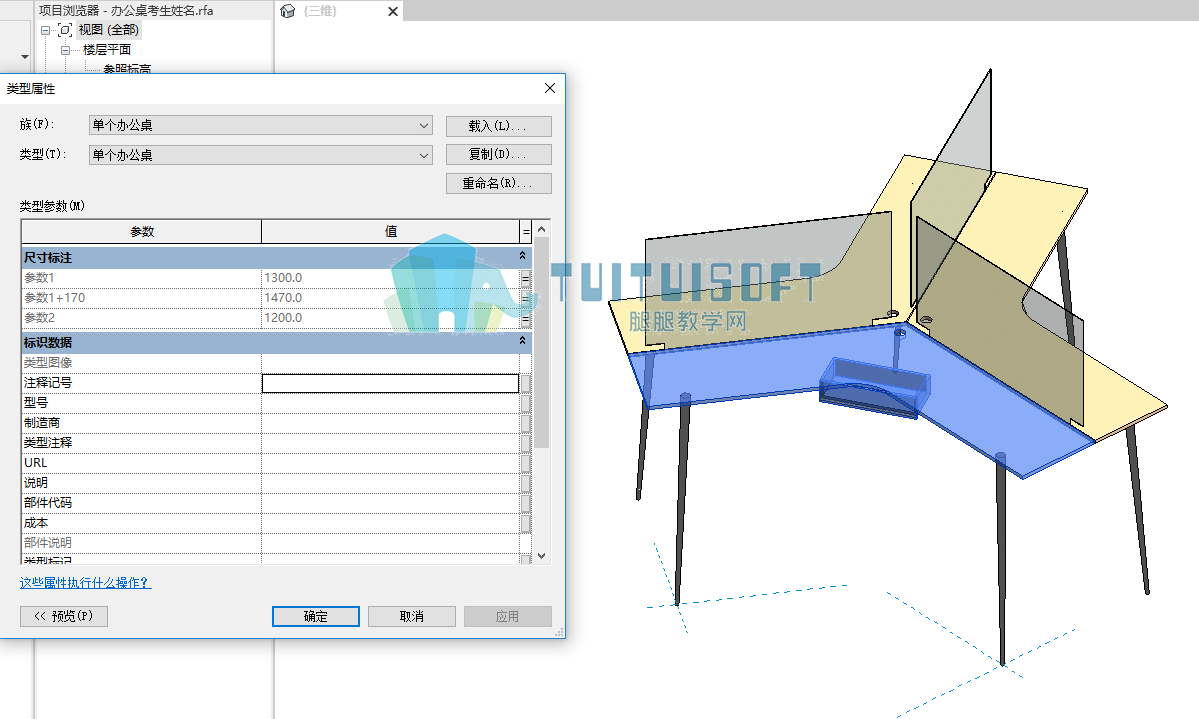Collapse the 楼层平面 tree node
This screenshot has width=1199, height=719.
coord(65,50)
